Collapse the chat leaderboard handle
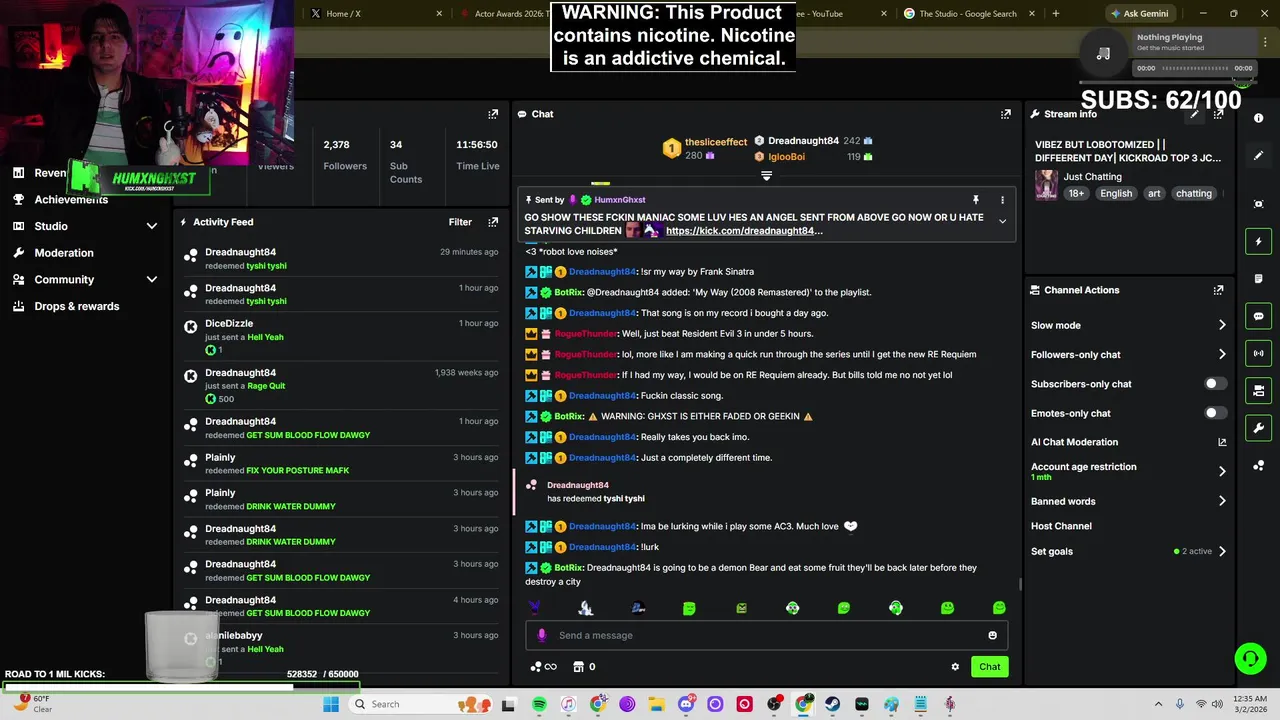This screenshot has width=1280, height=720. pyautogui.click(x=766, y=175)
